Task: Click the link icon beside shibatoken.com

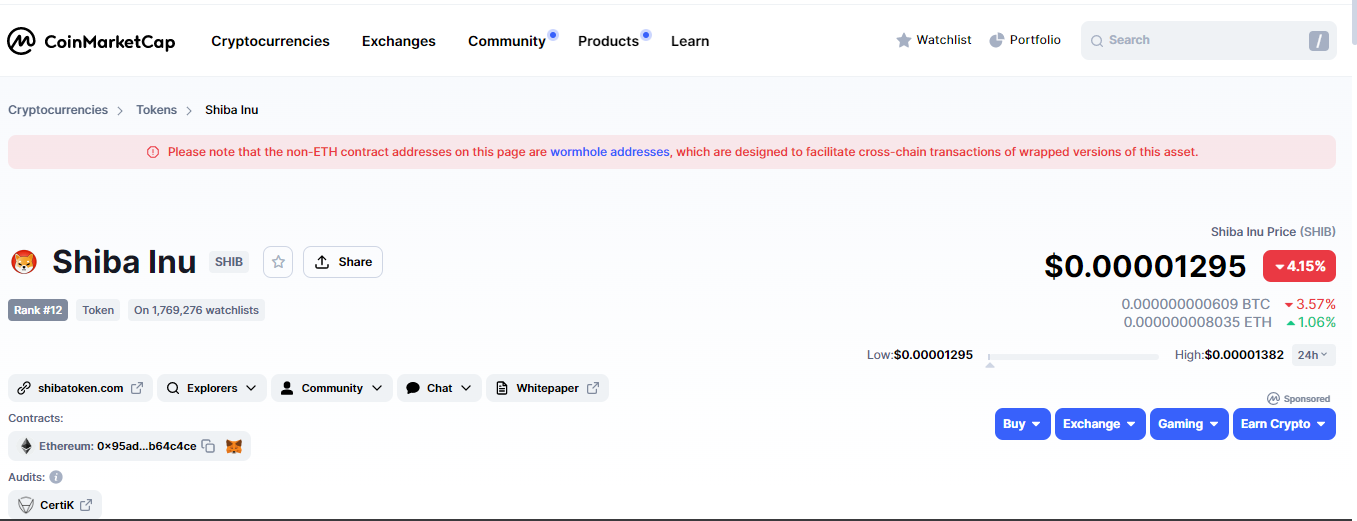Action: [25, 388]
